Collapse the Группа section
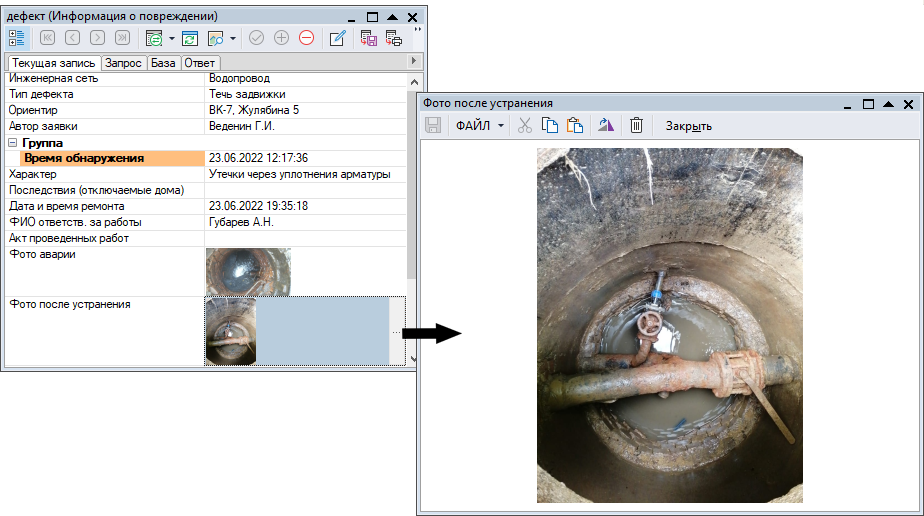 [x=13, y=143]
